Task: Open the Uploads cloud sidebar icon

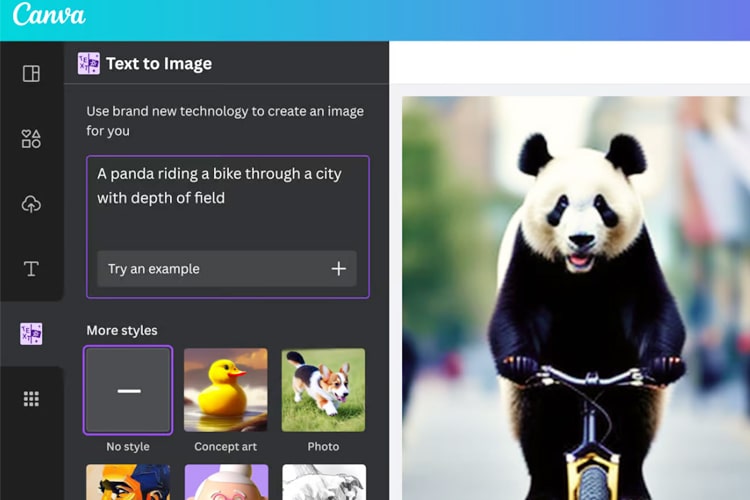Action: click(31, 204)
